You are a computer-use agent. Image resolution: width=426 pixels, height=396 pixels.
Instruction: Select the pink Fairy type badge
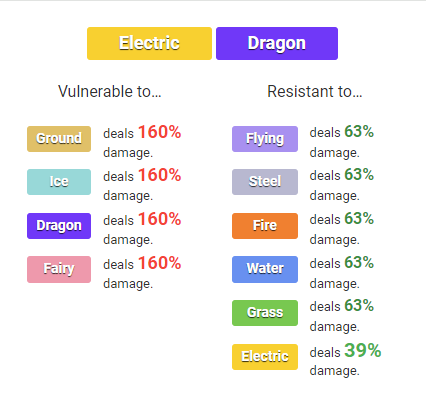(x=59, y=269)
